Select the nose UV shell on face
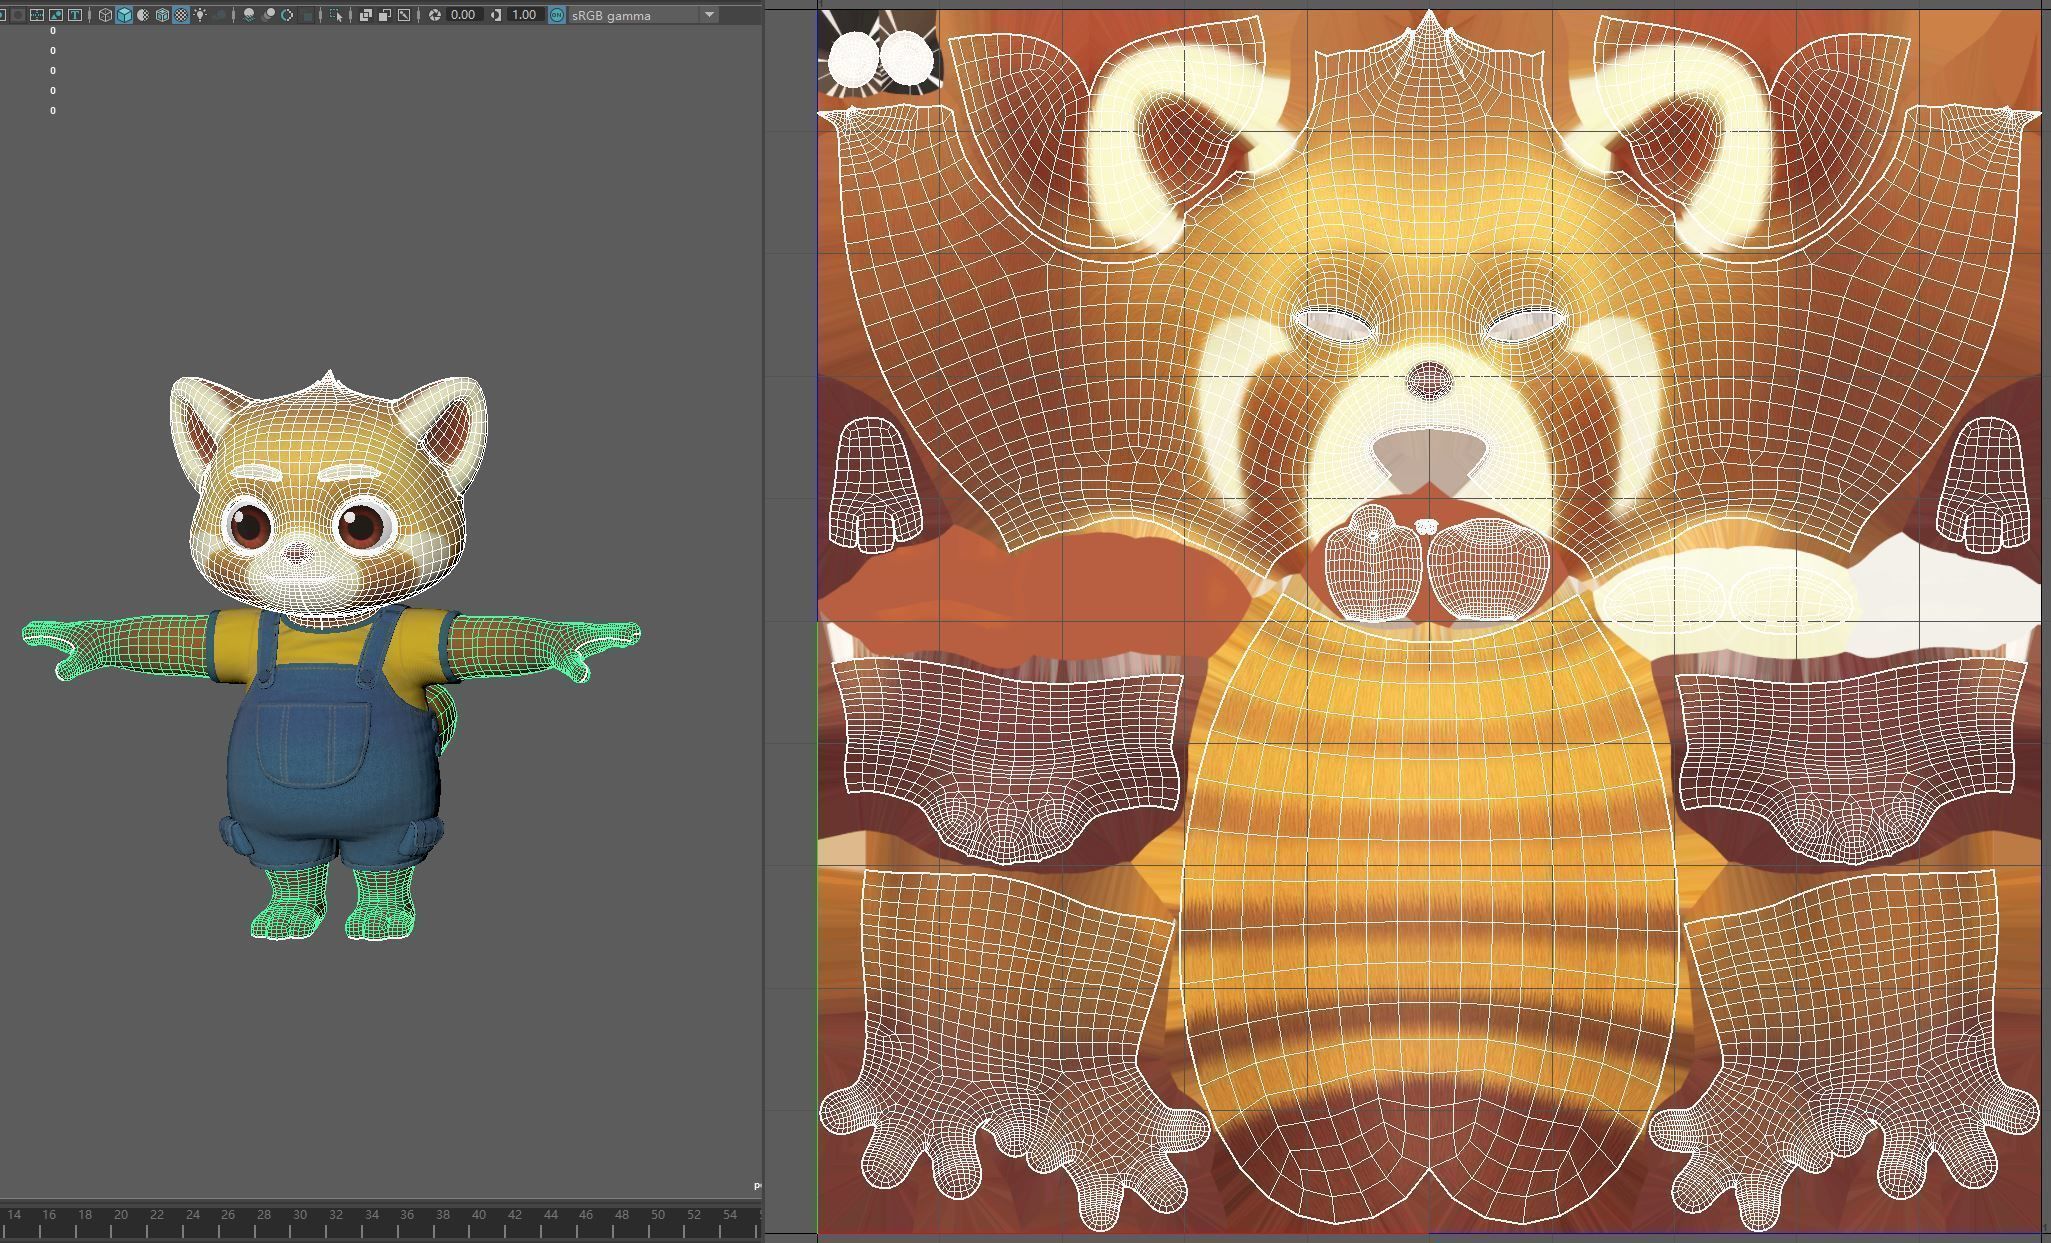 tap(1429, 379)
